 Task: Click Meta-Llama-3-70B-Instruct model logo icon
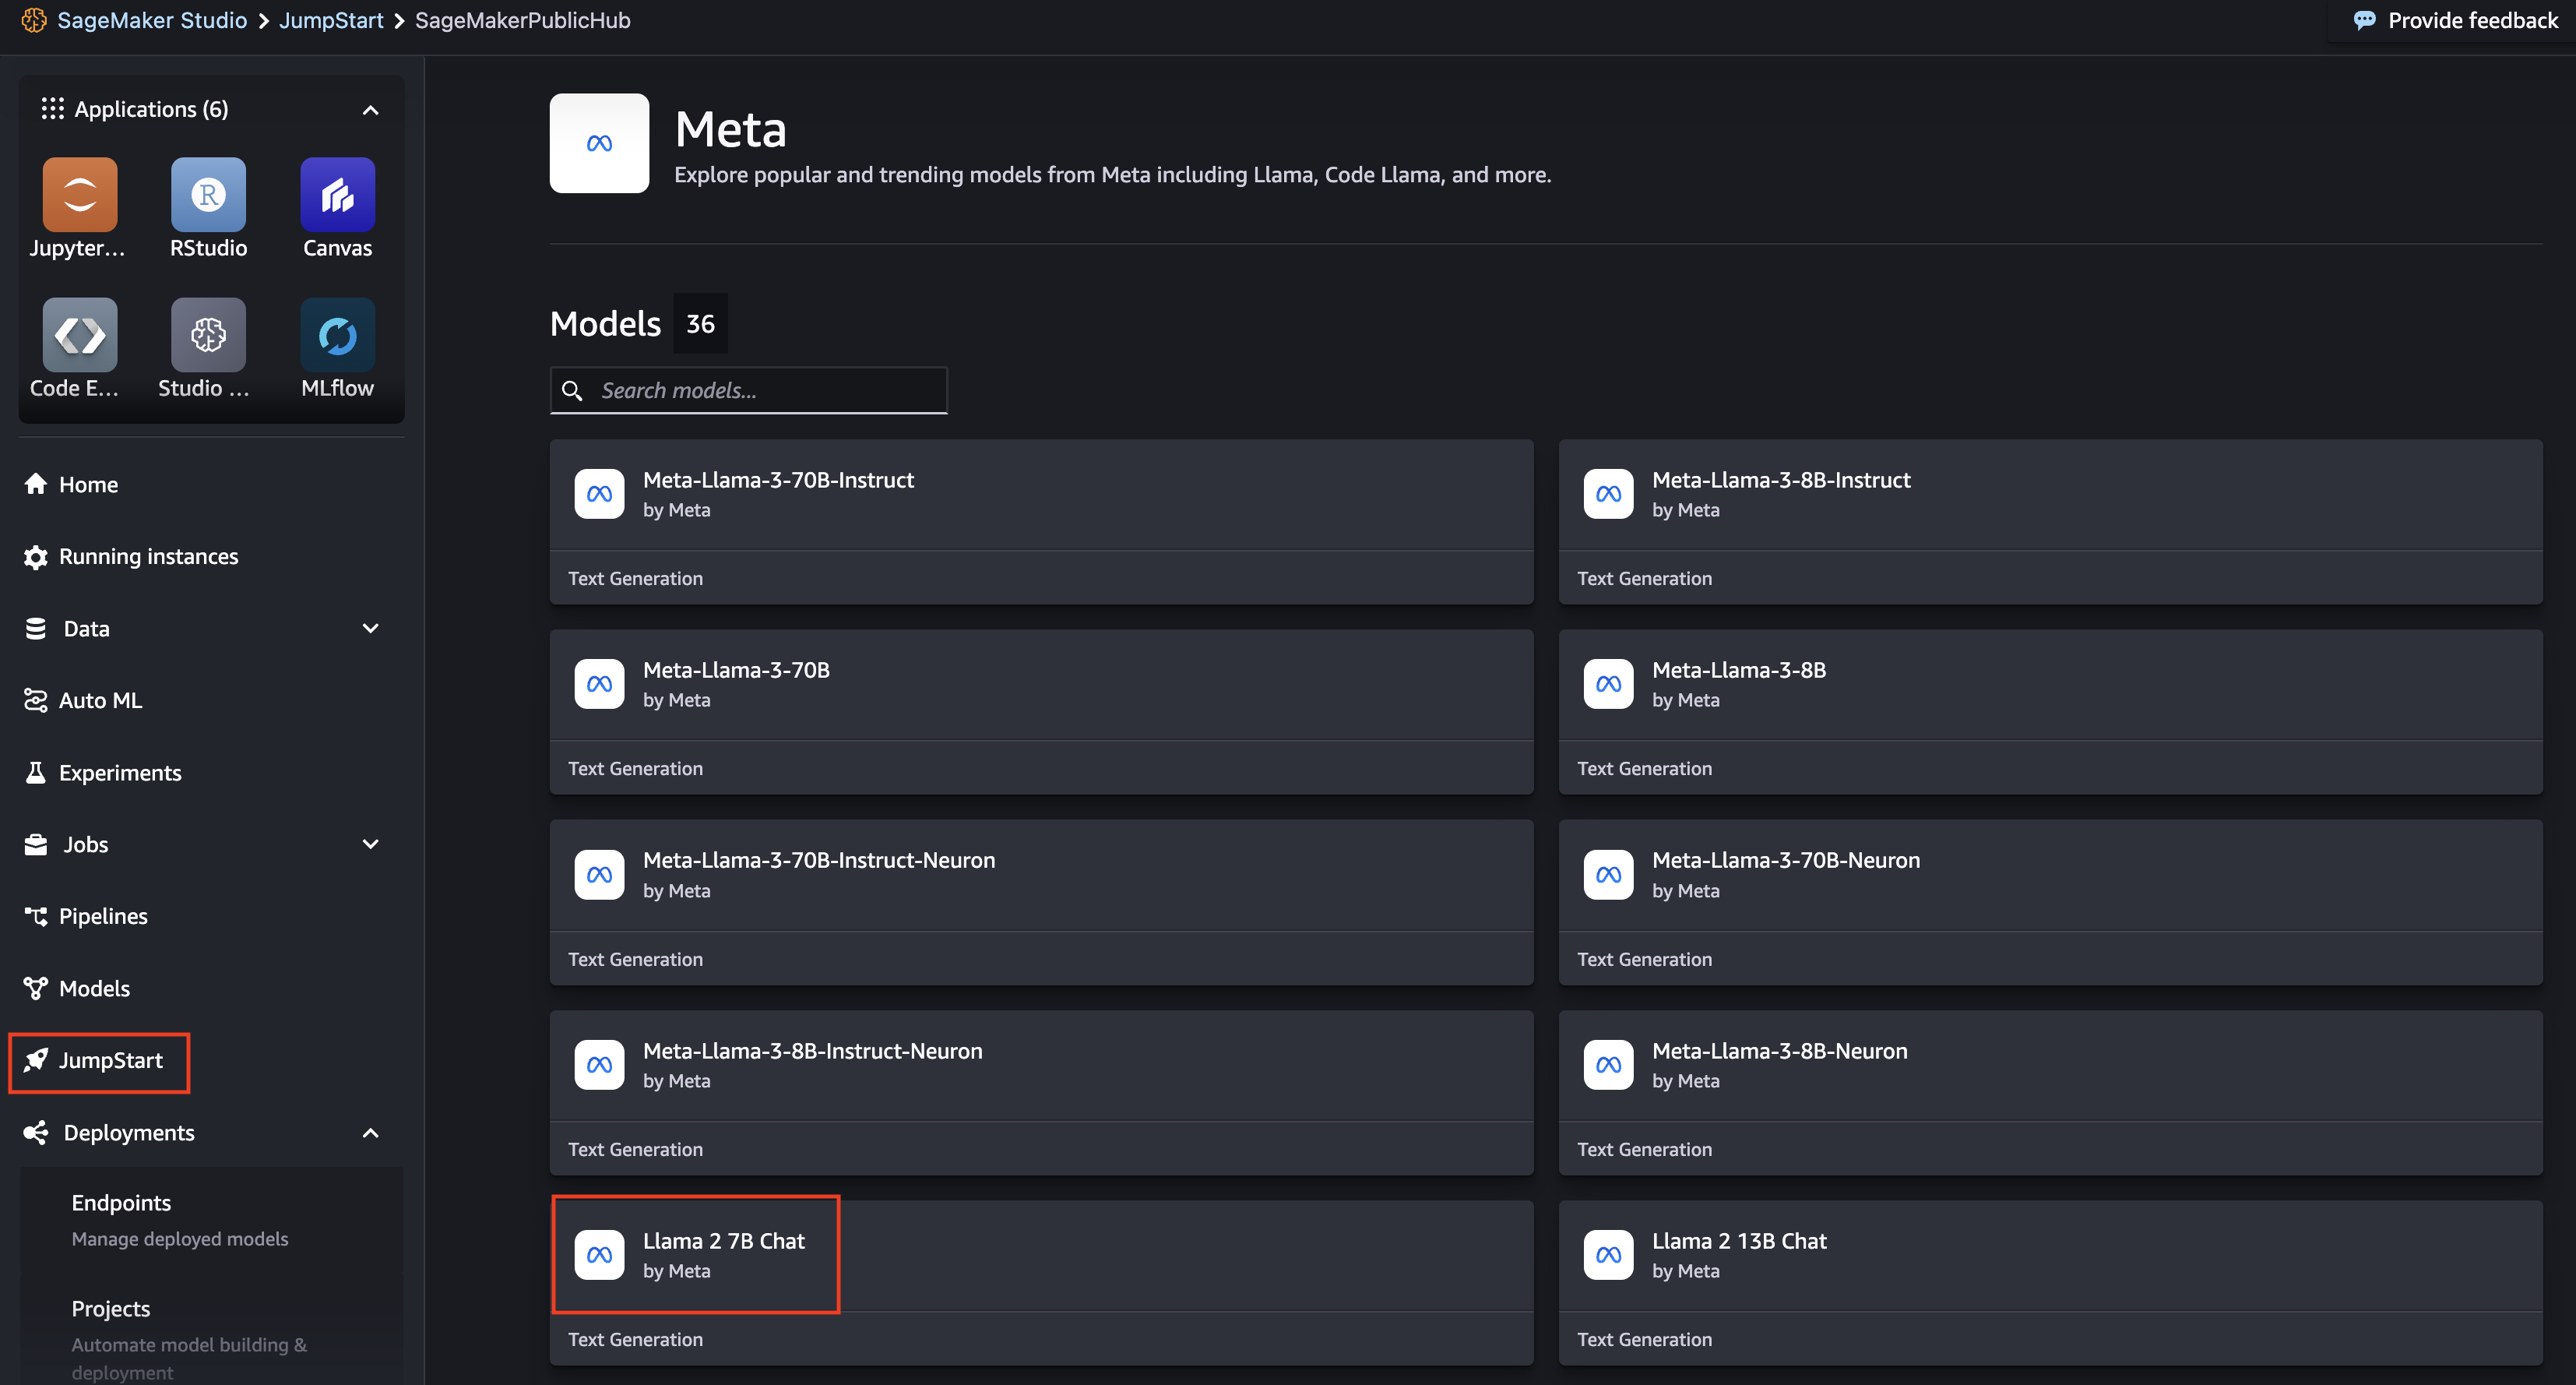pyautogui.click(x=599, y=494)
